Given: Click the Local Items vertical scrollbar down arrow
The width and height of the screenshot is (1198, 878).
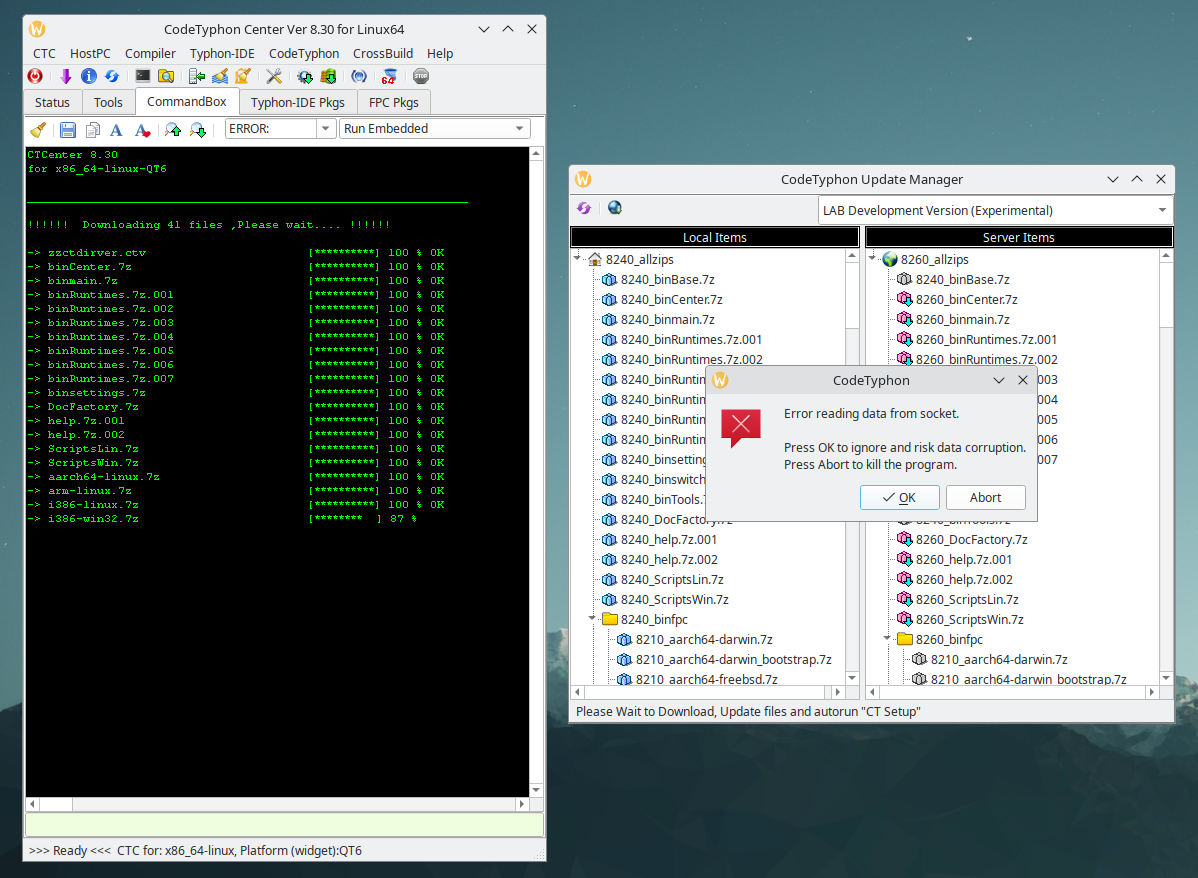Looking at the screenshot, I should click(x=852, y=678).
